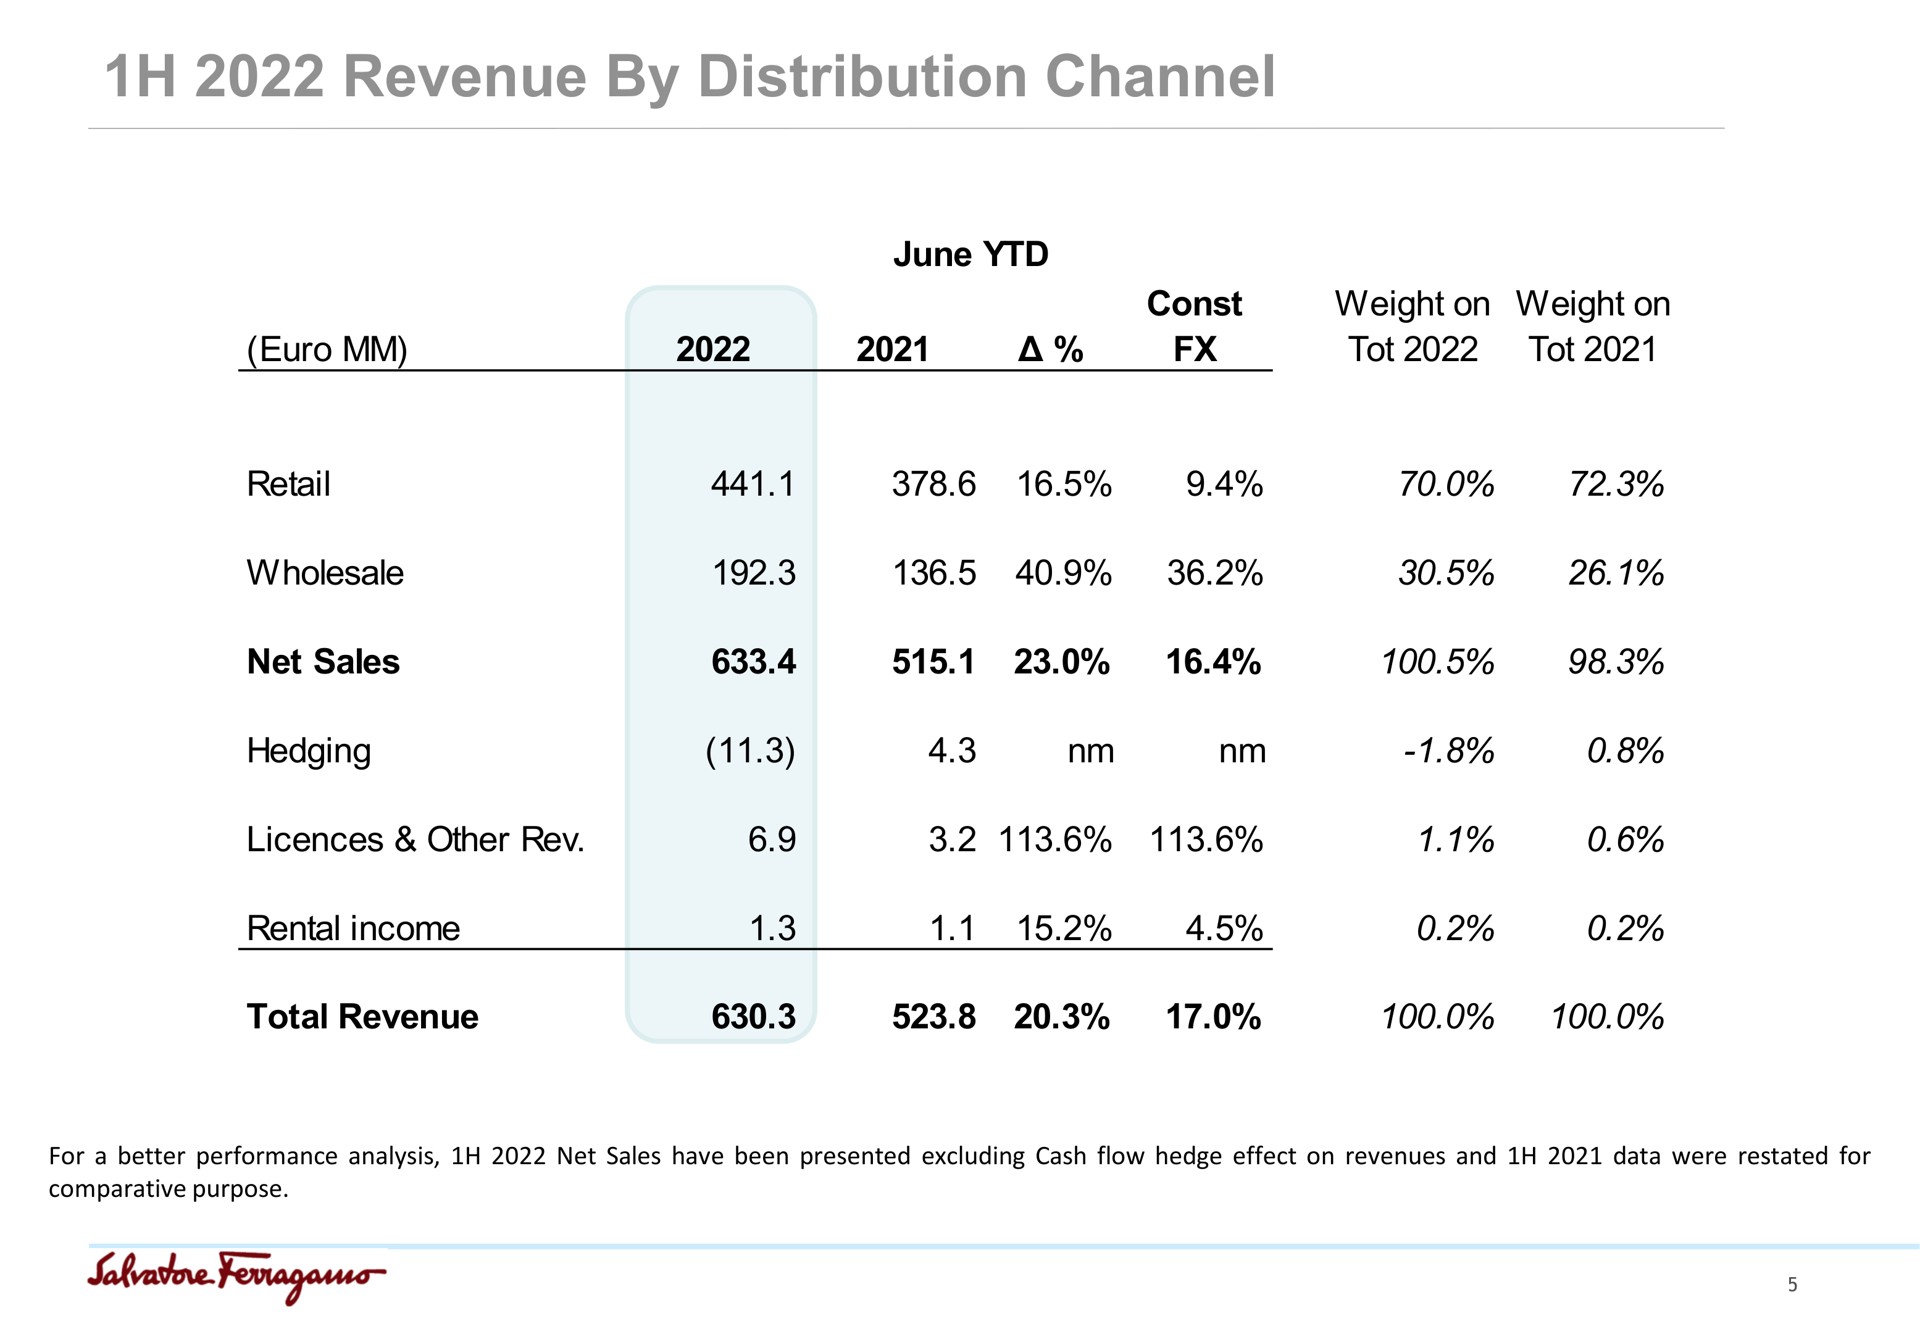Click the 'Weight on Tot 2021' header
Image resolution: width=1920 pixels, height=1329 pixels.
tap(1593, 326)
